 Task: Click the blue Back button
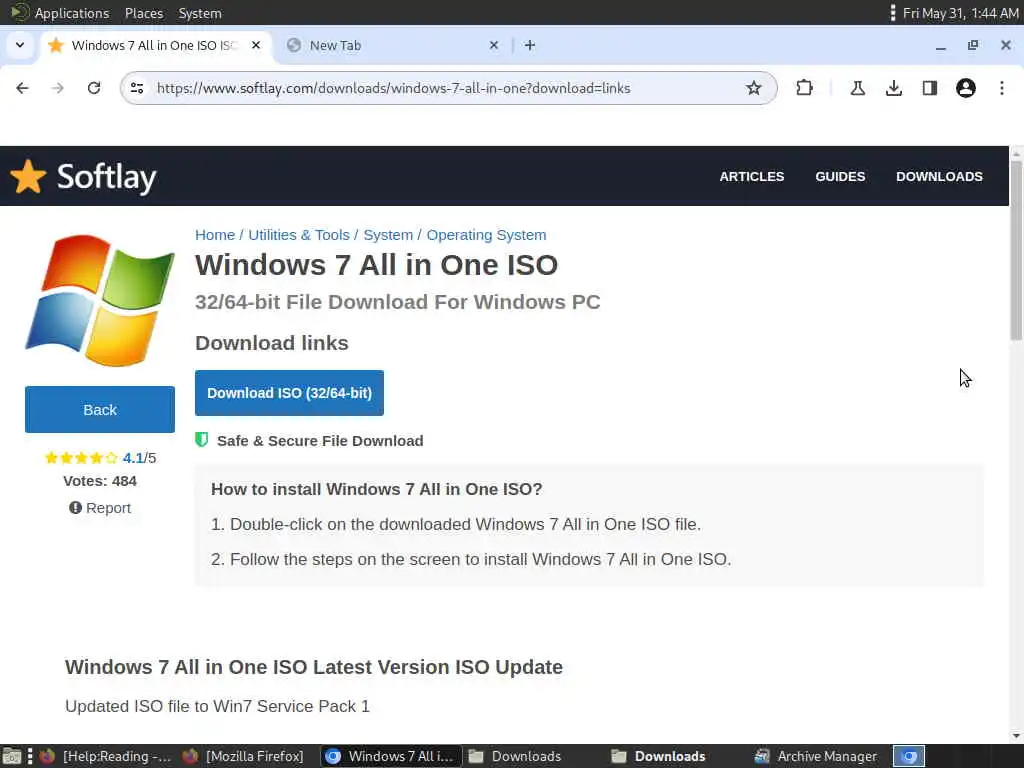tap(100, 409)
